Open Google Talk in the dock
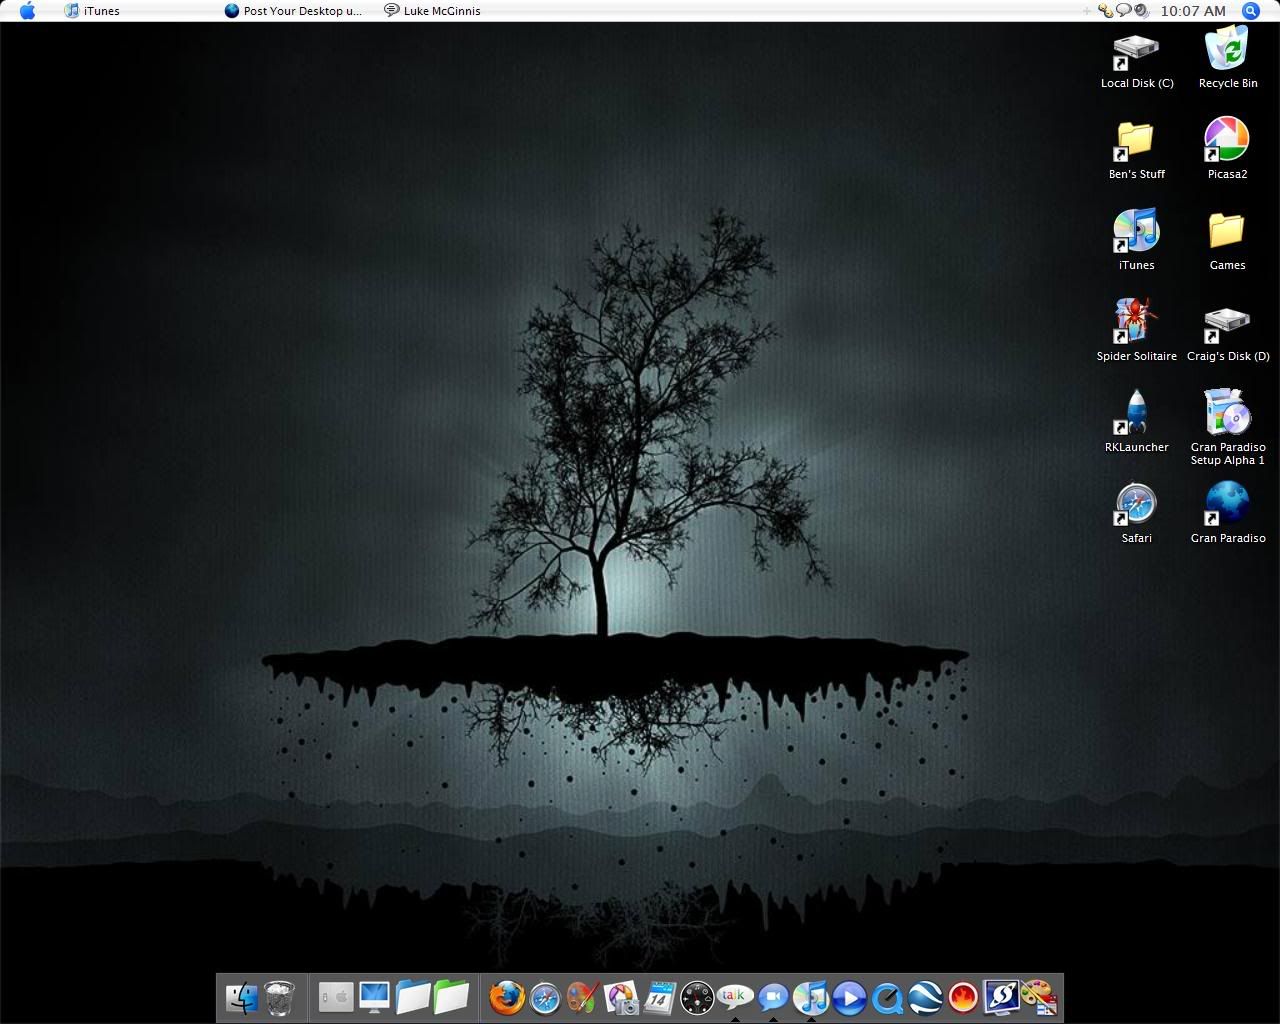The width and height of the screenshot is (1280, 1024). point(735,997)
